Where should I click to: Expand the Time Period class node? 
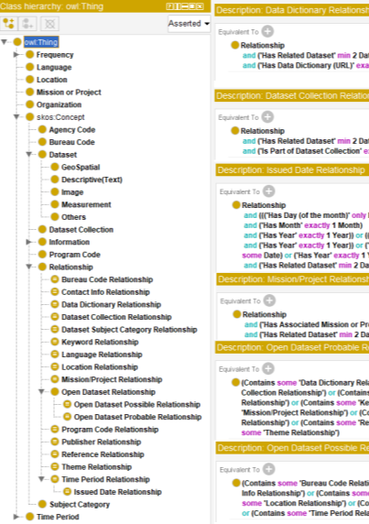click(16, 516)
